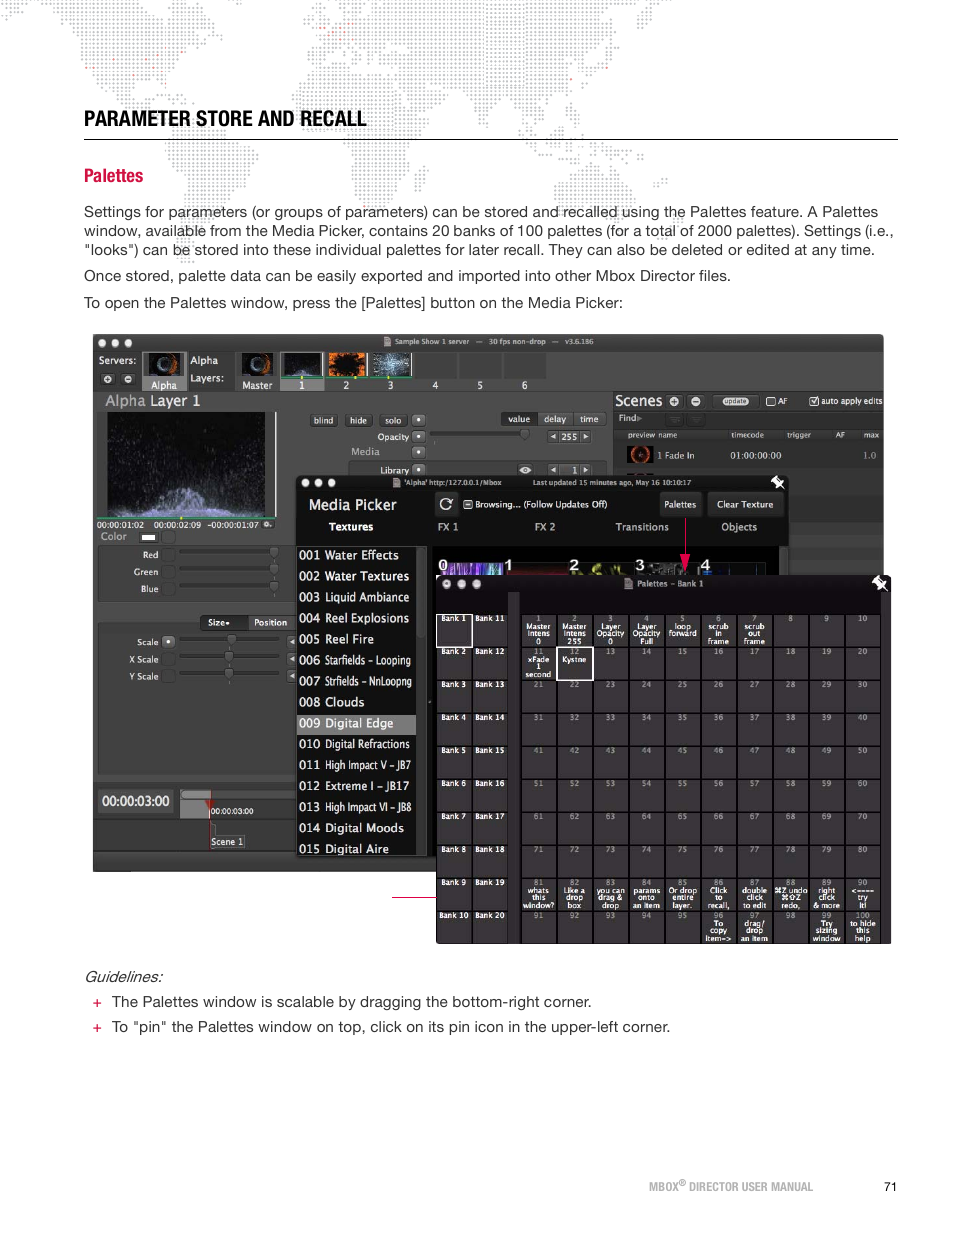
Task: Select the Master layer thumbnail
Action: point(257,370)
